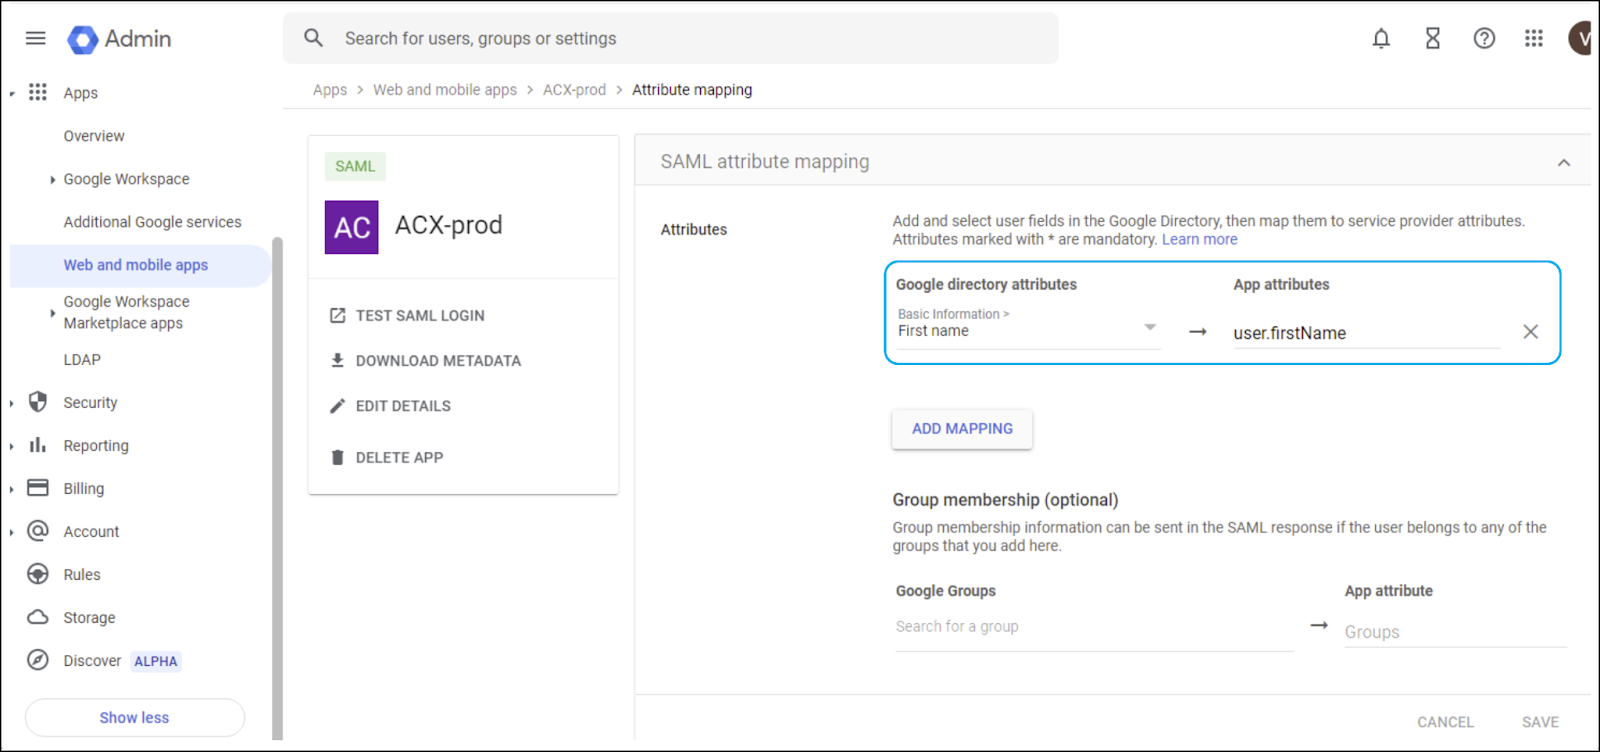
Task: Open the tasks hourglass icon
Action: point(1433,38)
